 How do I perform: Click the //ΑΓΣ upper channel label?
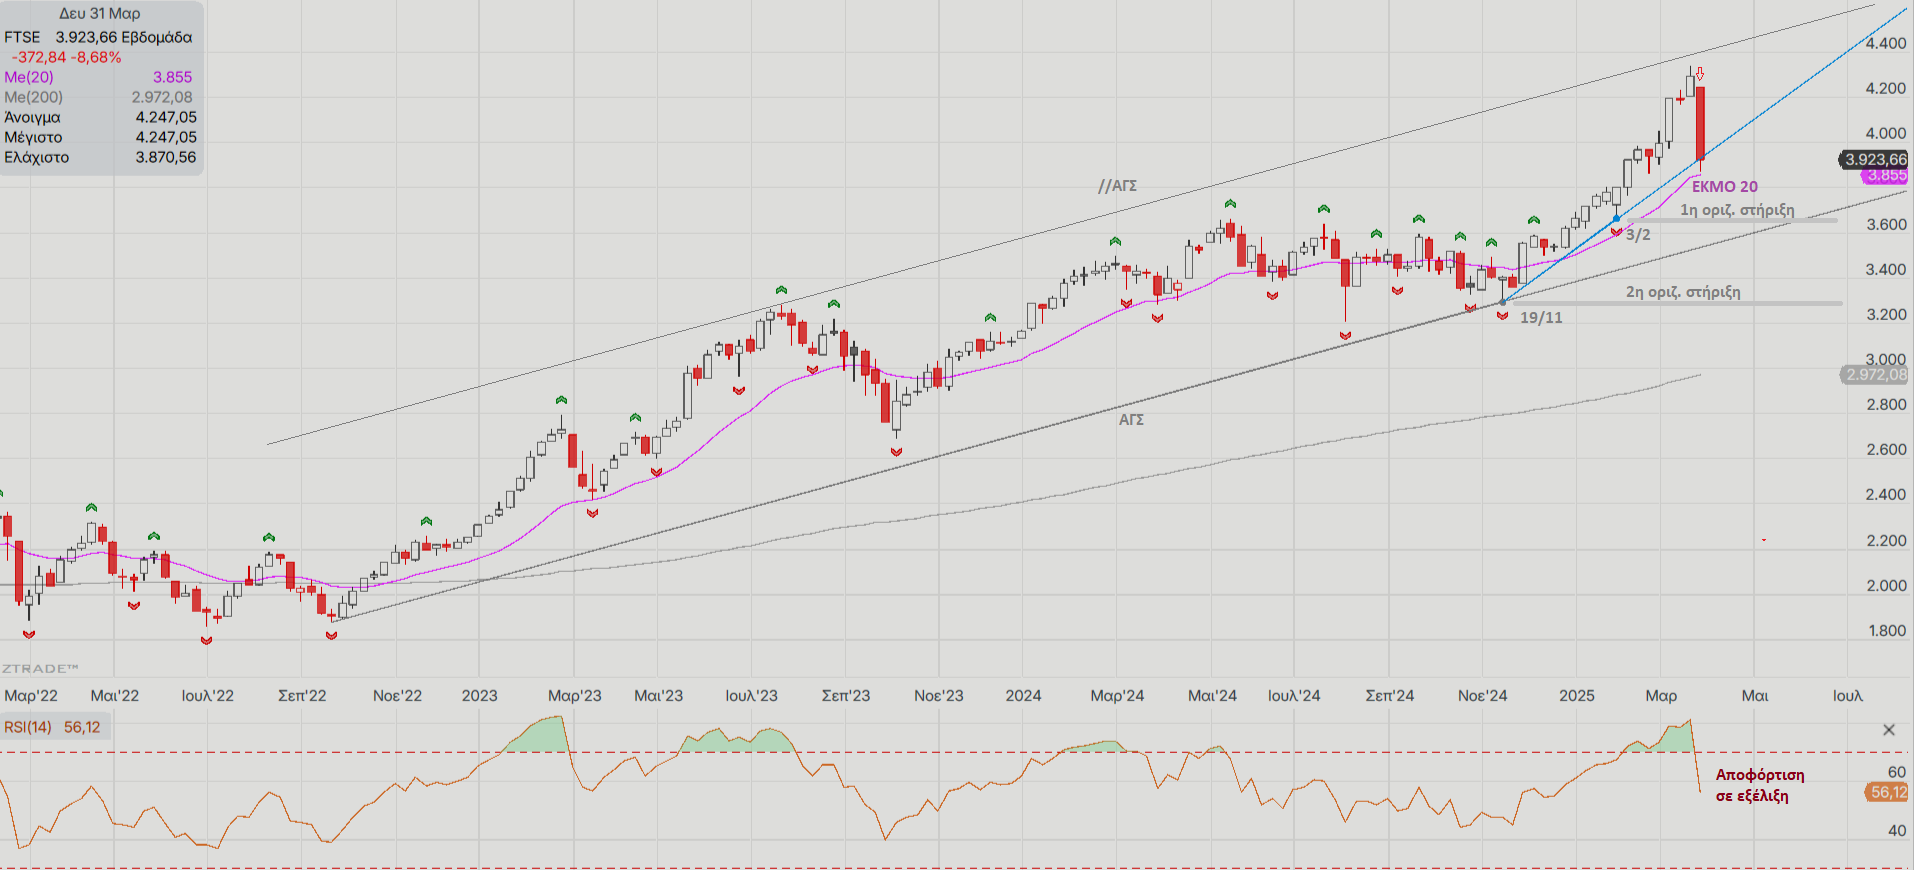(1117, 186)
